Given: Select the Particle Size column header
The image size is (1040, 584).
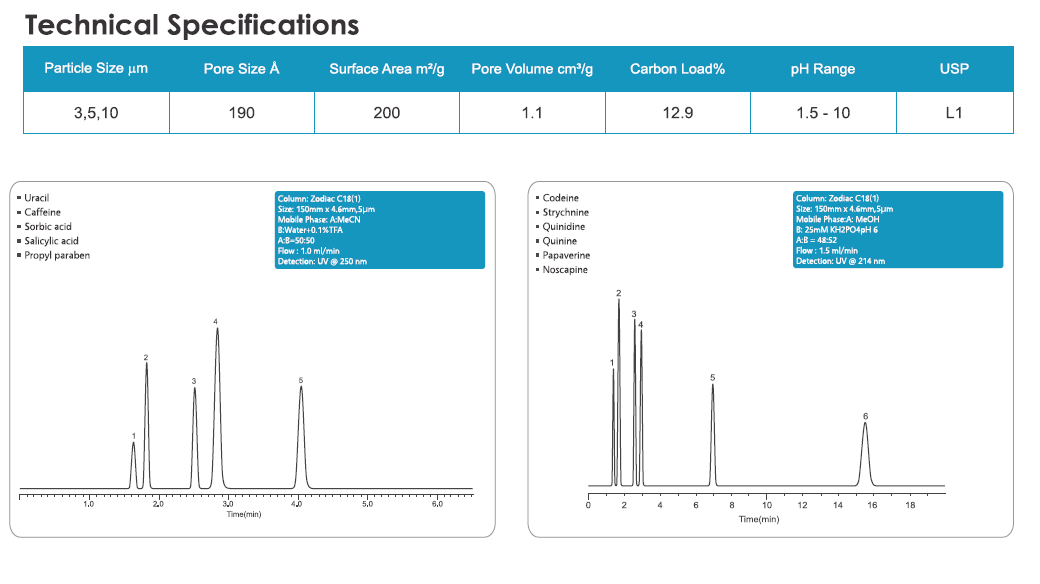Looking at the screenshot, I should [96, 69].
